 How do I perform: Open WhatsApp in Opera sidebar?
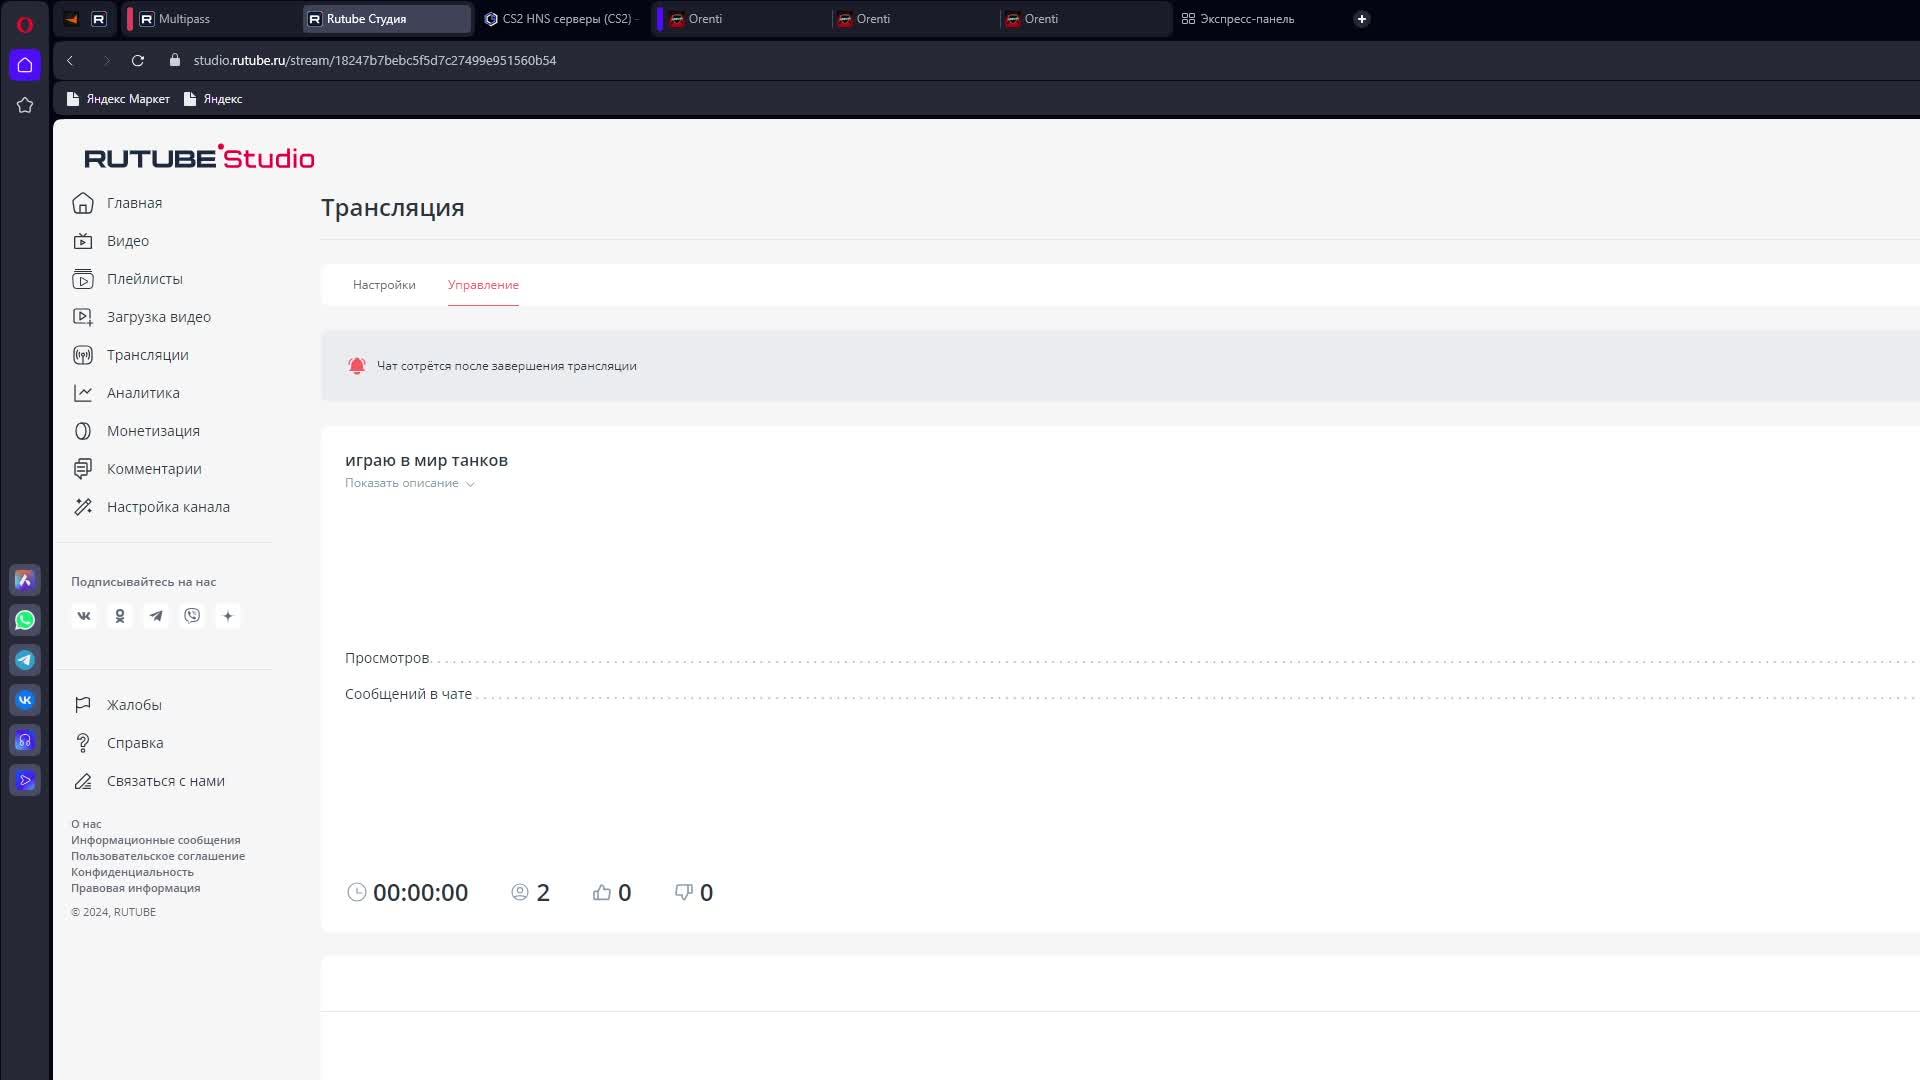[25, 620]
